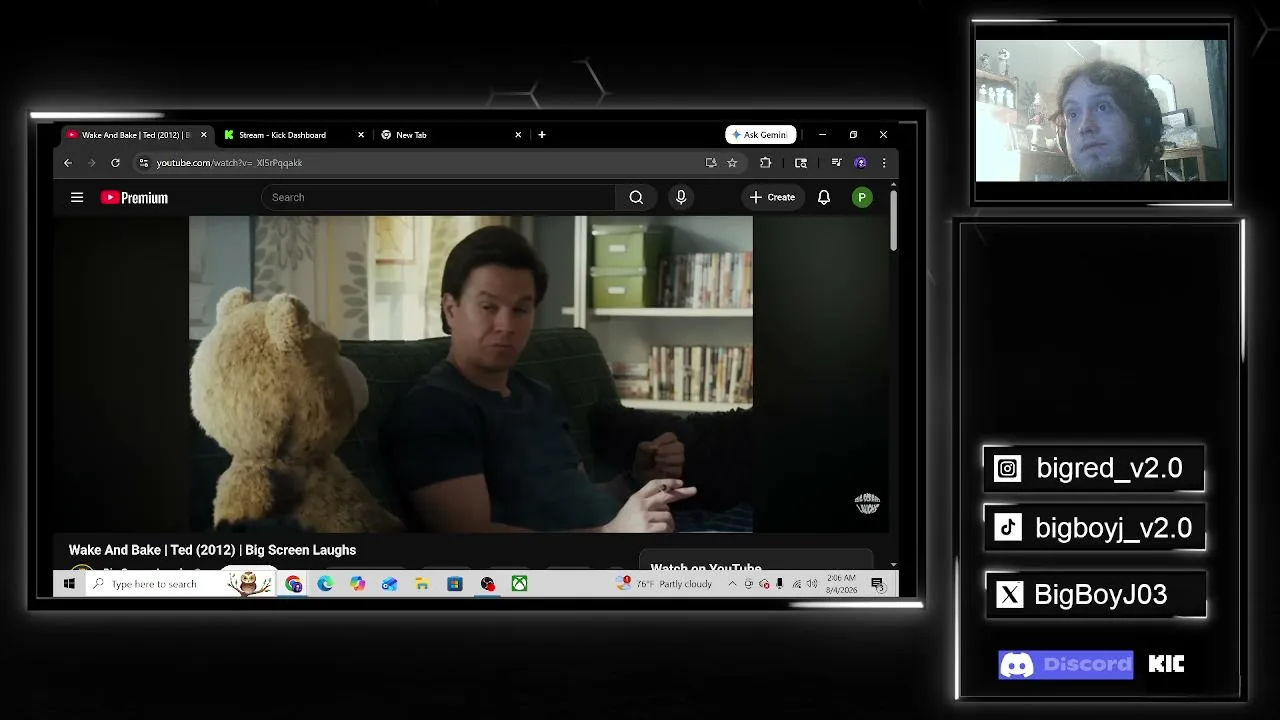
Task: Switch to the New Tab tab
Action: click(x=450, y=135)
